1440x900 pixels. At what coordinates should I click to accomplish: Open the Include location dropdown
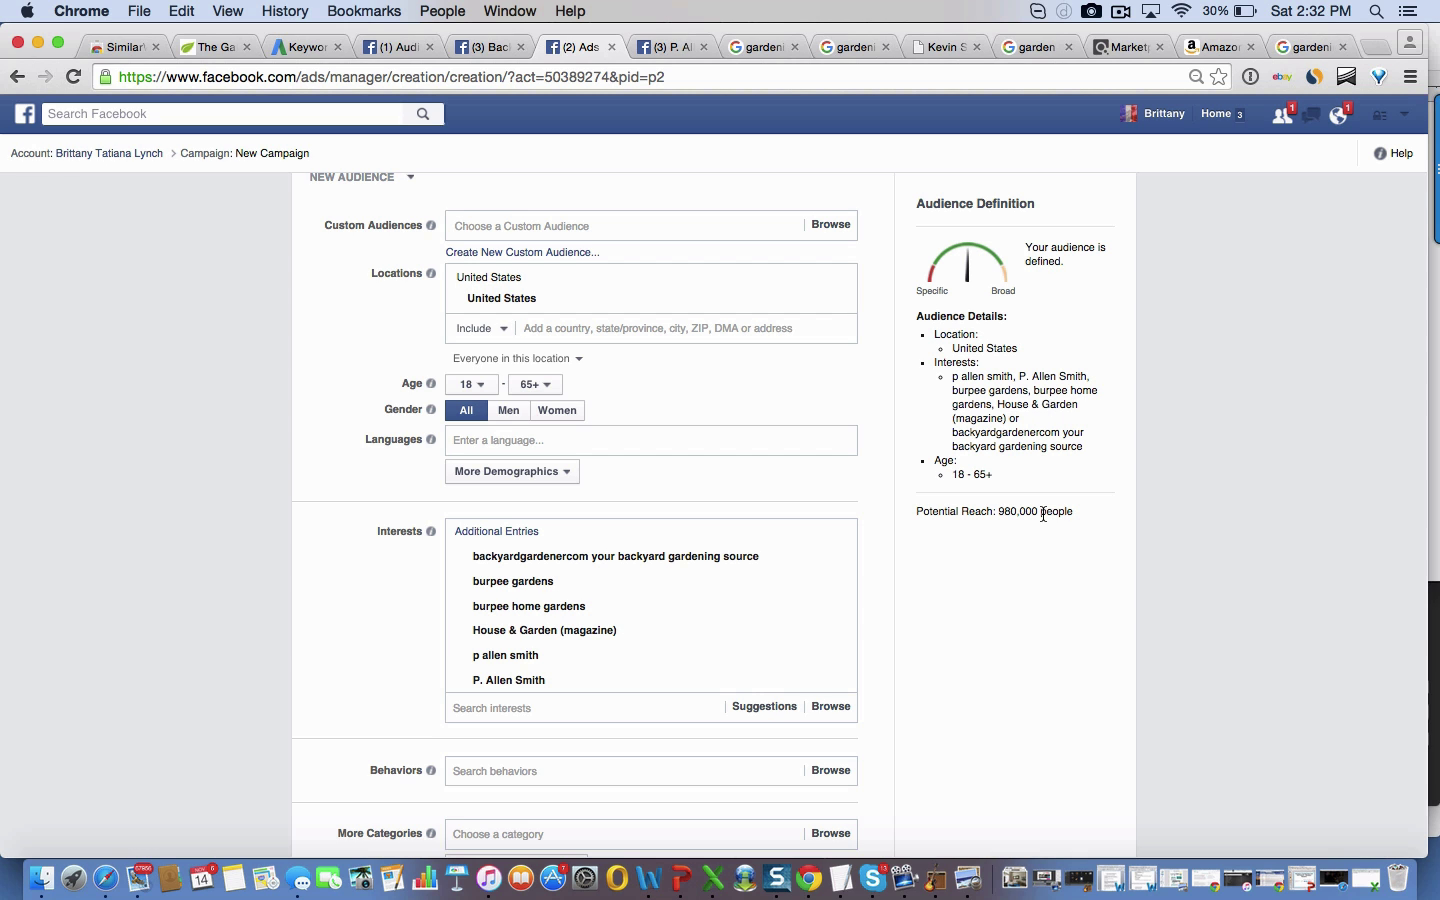tap(482, 329)
